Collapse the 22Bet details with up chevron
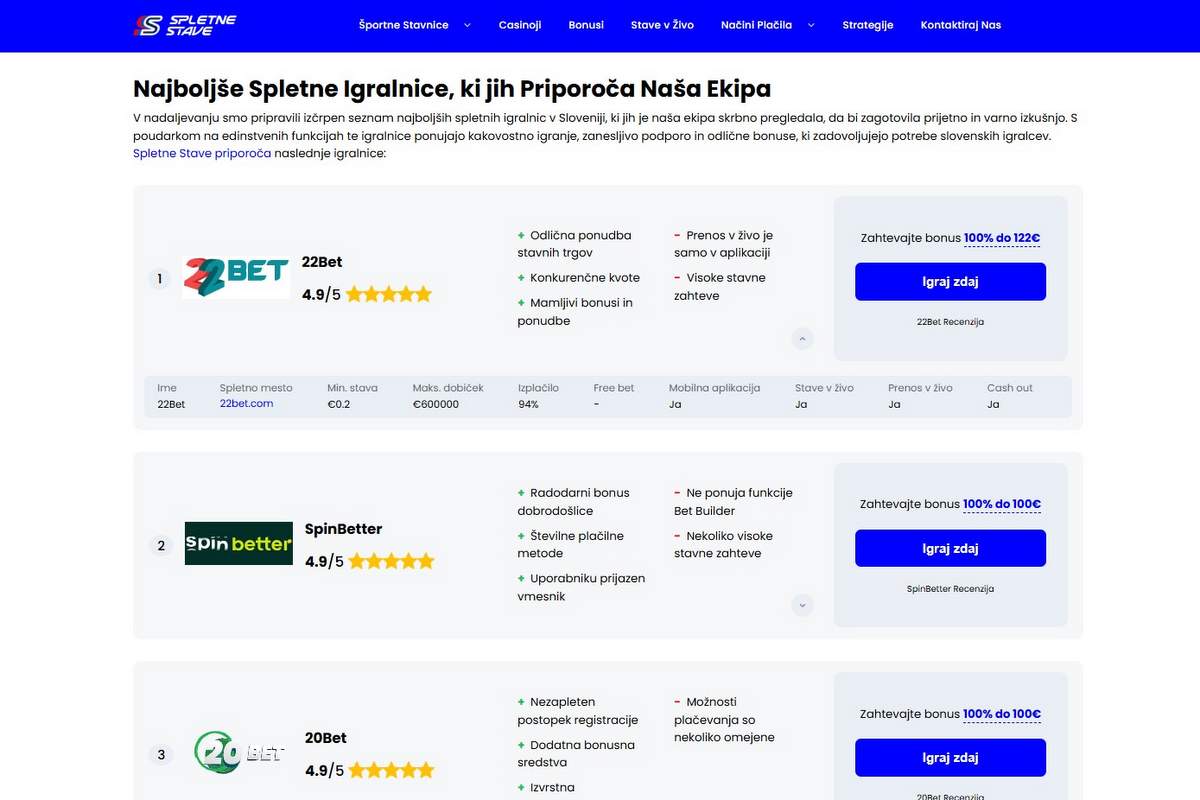 pyautogui.click(x=802, y=338)
